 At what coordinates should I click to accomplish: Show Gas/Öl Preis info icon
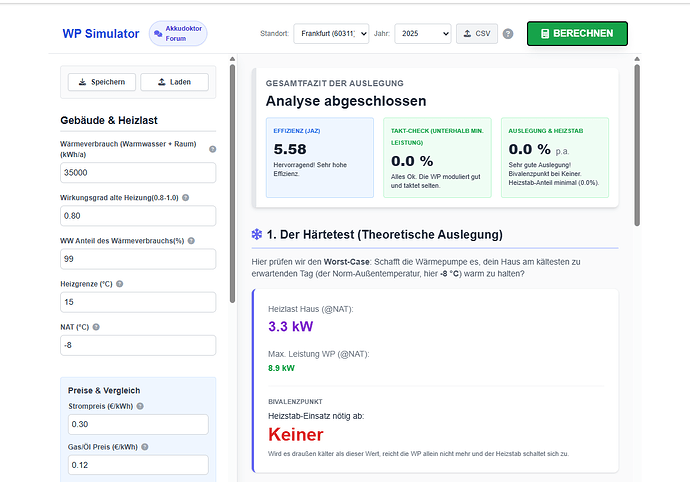click(144, 447)
